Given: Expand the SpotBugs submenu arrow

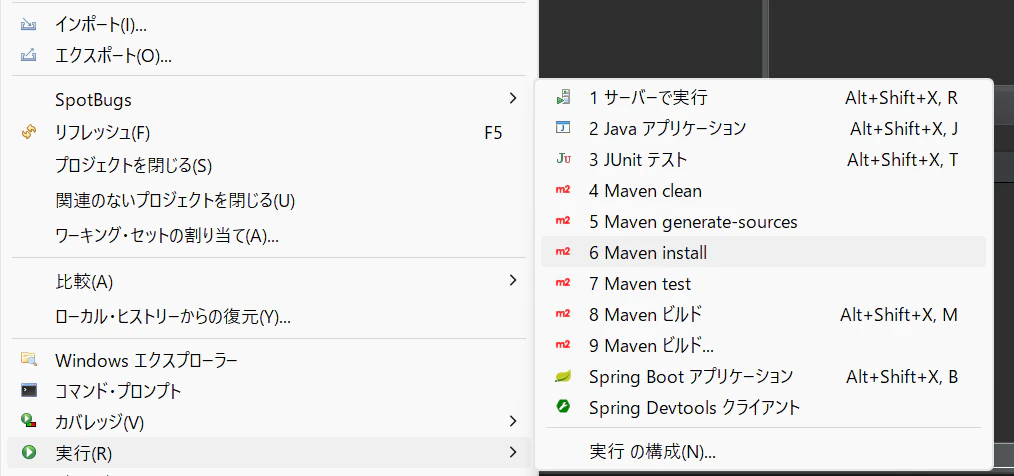Looking at the screenshot, I should click(x=513, y=98).
